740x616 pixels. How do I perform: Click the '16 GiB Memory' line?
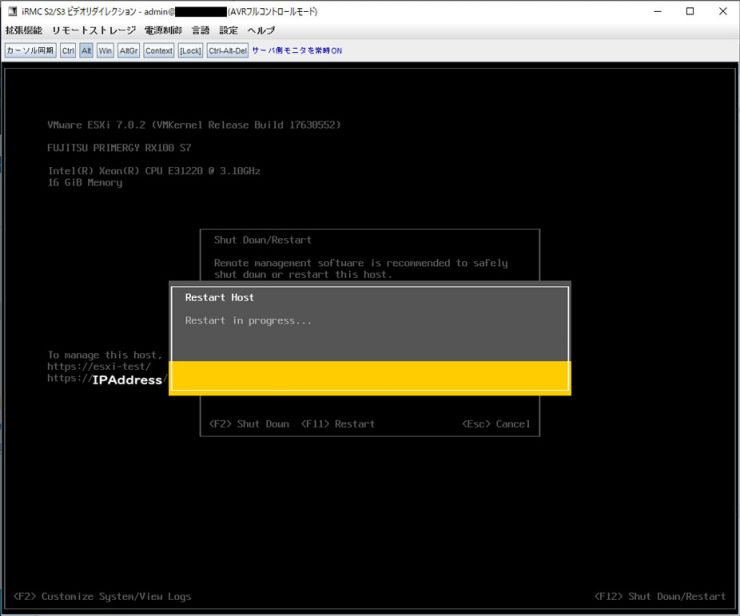[x=85, y=183]
